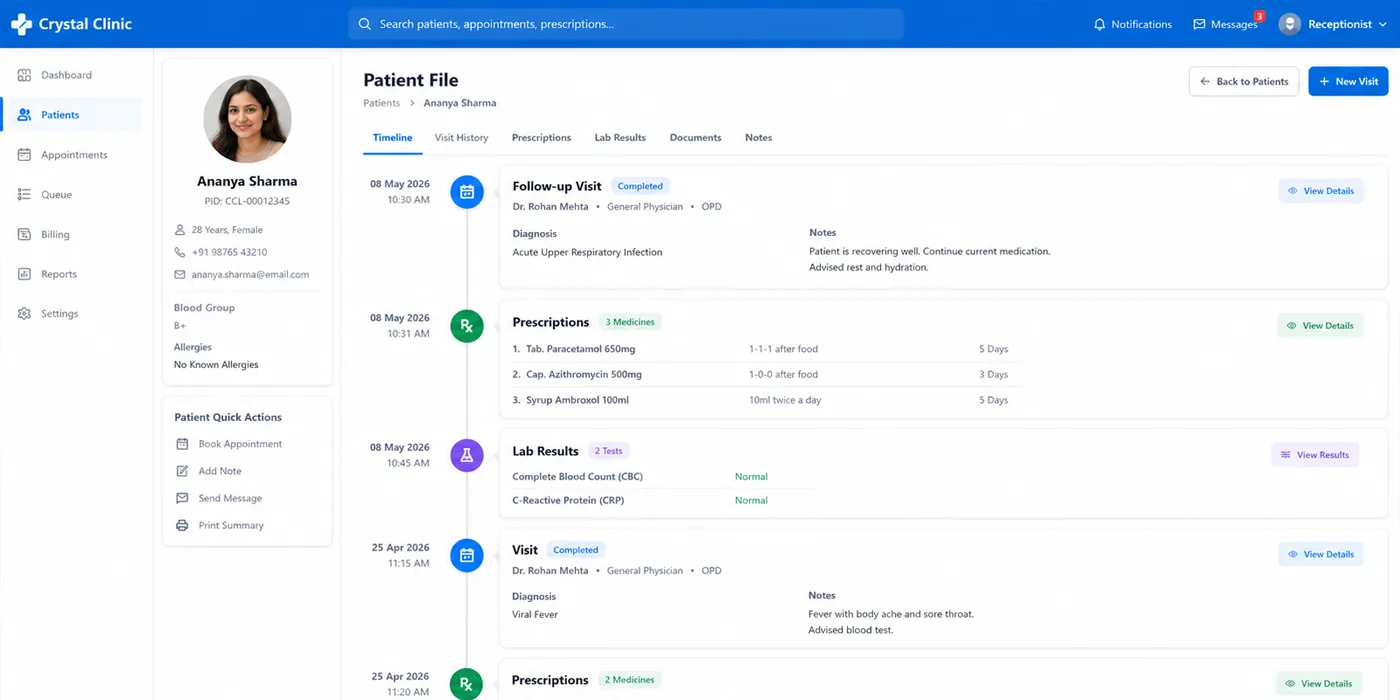View Details of the 25 Apr Visit
1400x700 pixels.
click(x=1320, y=554)
